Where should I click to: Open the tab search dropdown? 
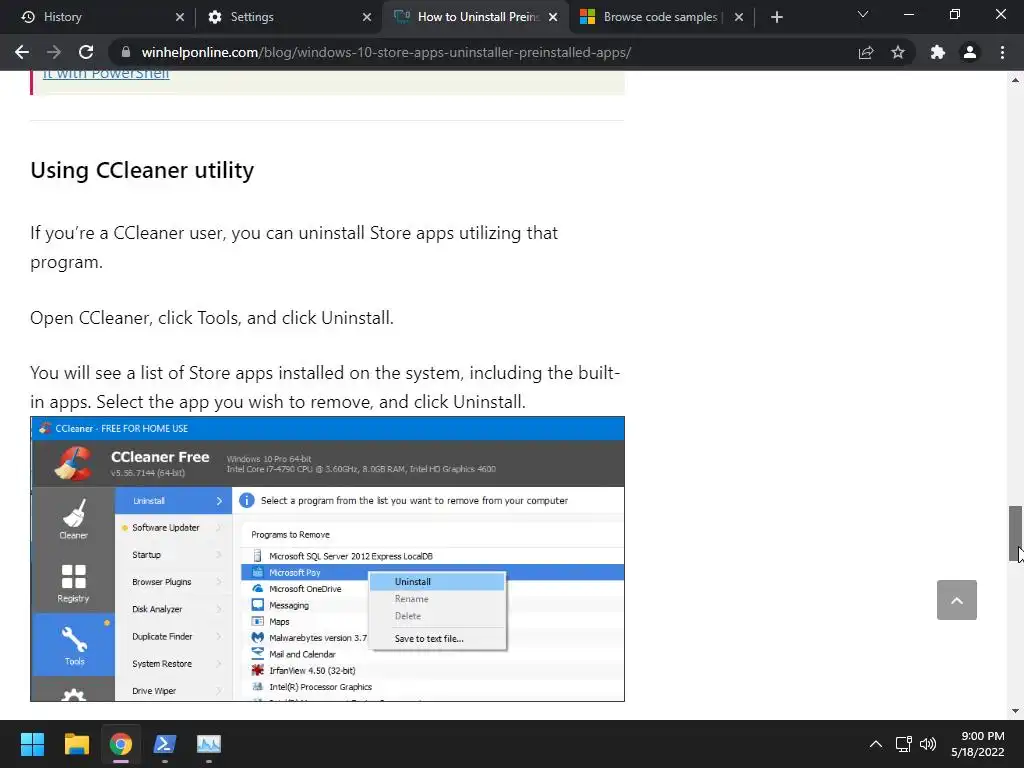[863, 14]
